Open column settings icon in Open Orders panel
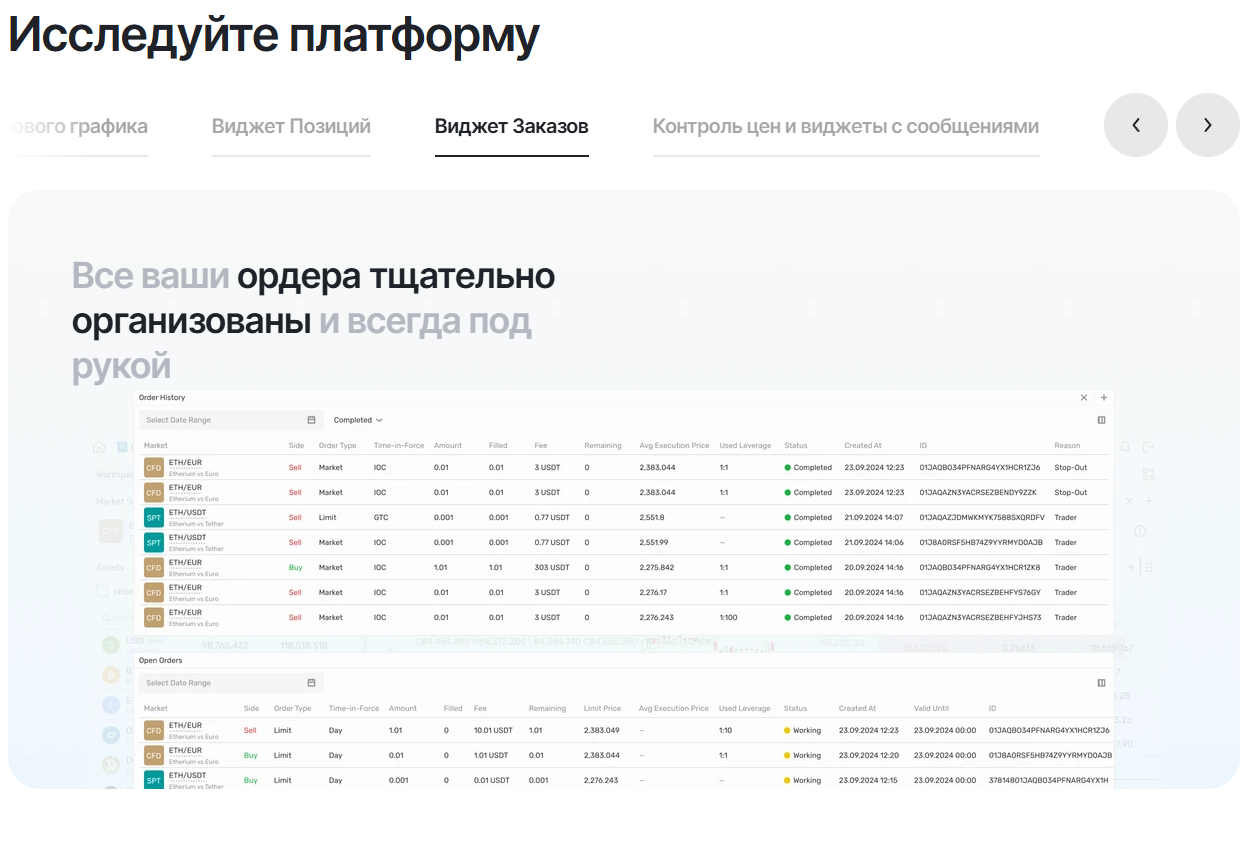Image resolution: width=1243 pixels, height=850 pixels. click(1101, 683)
